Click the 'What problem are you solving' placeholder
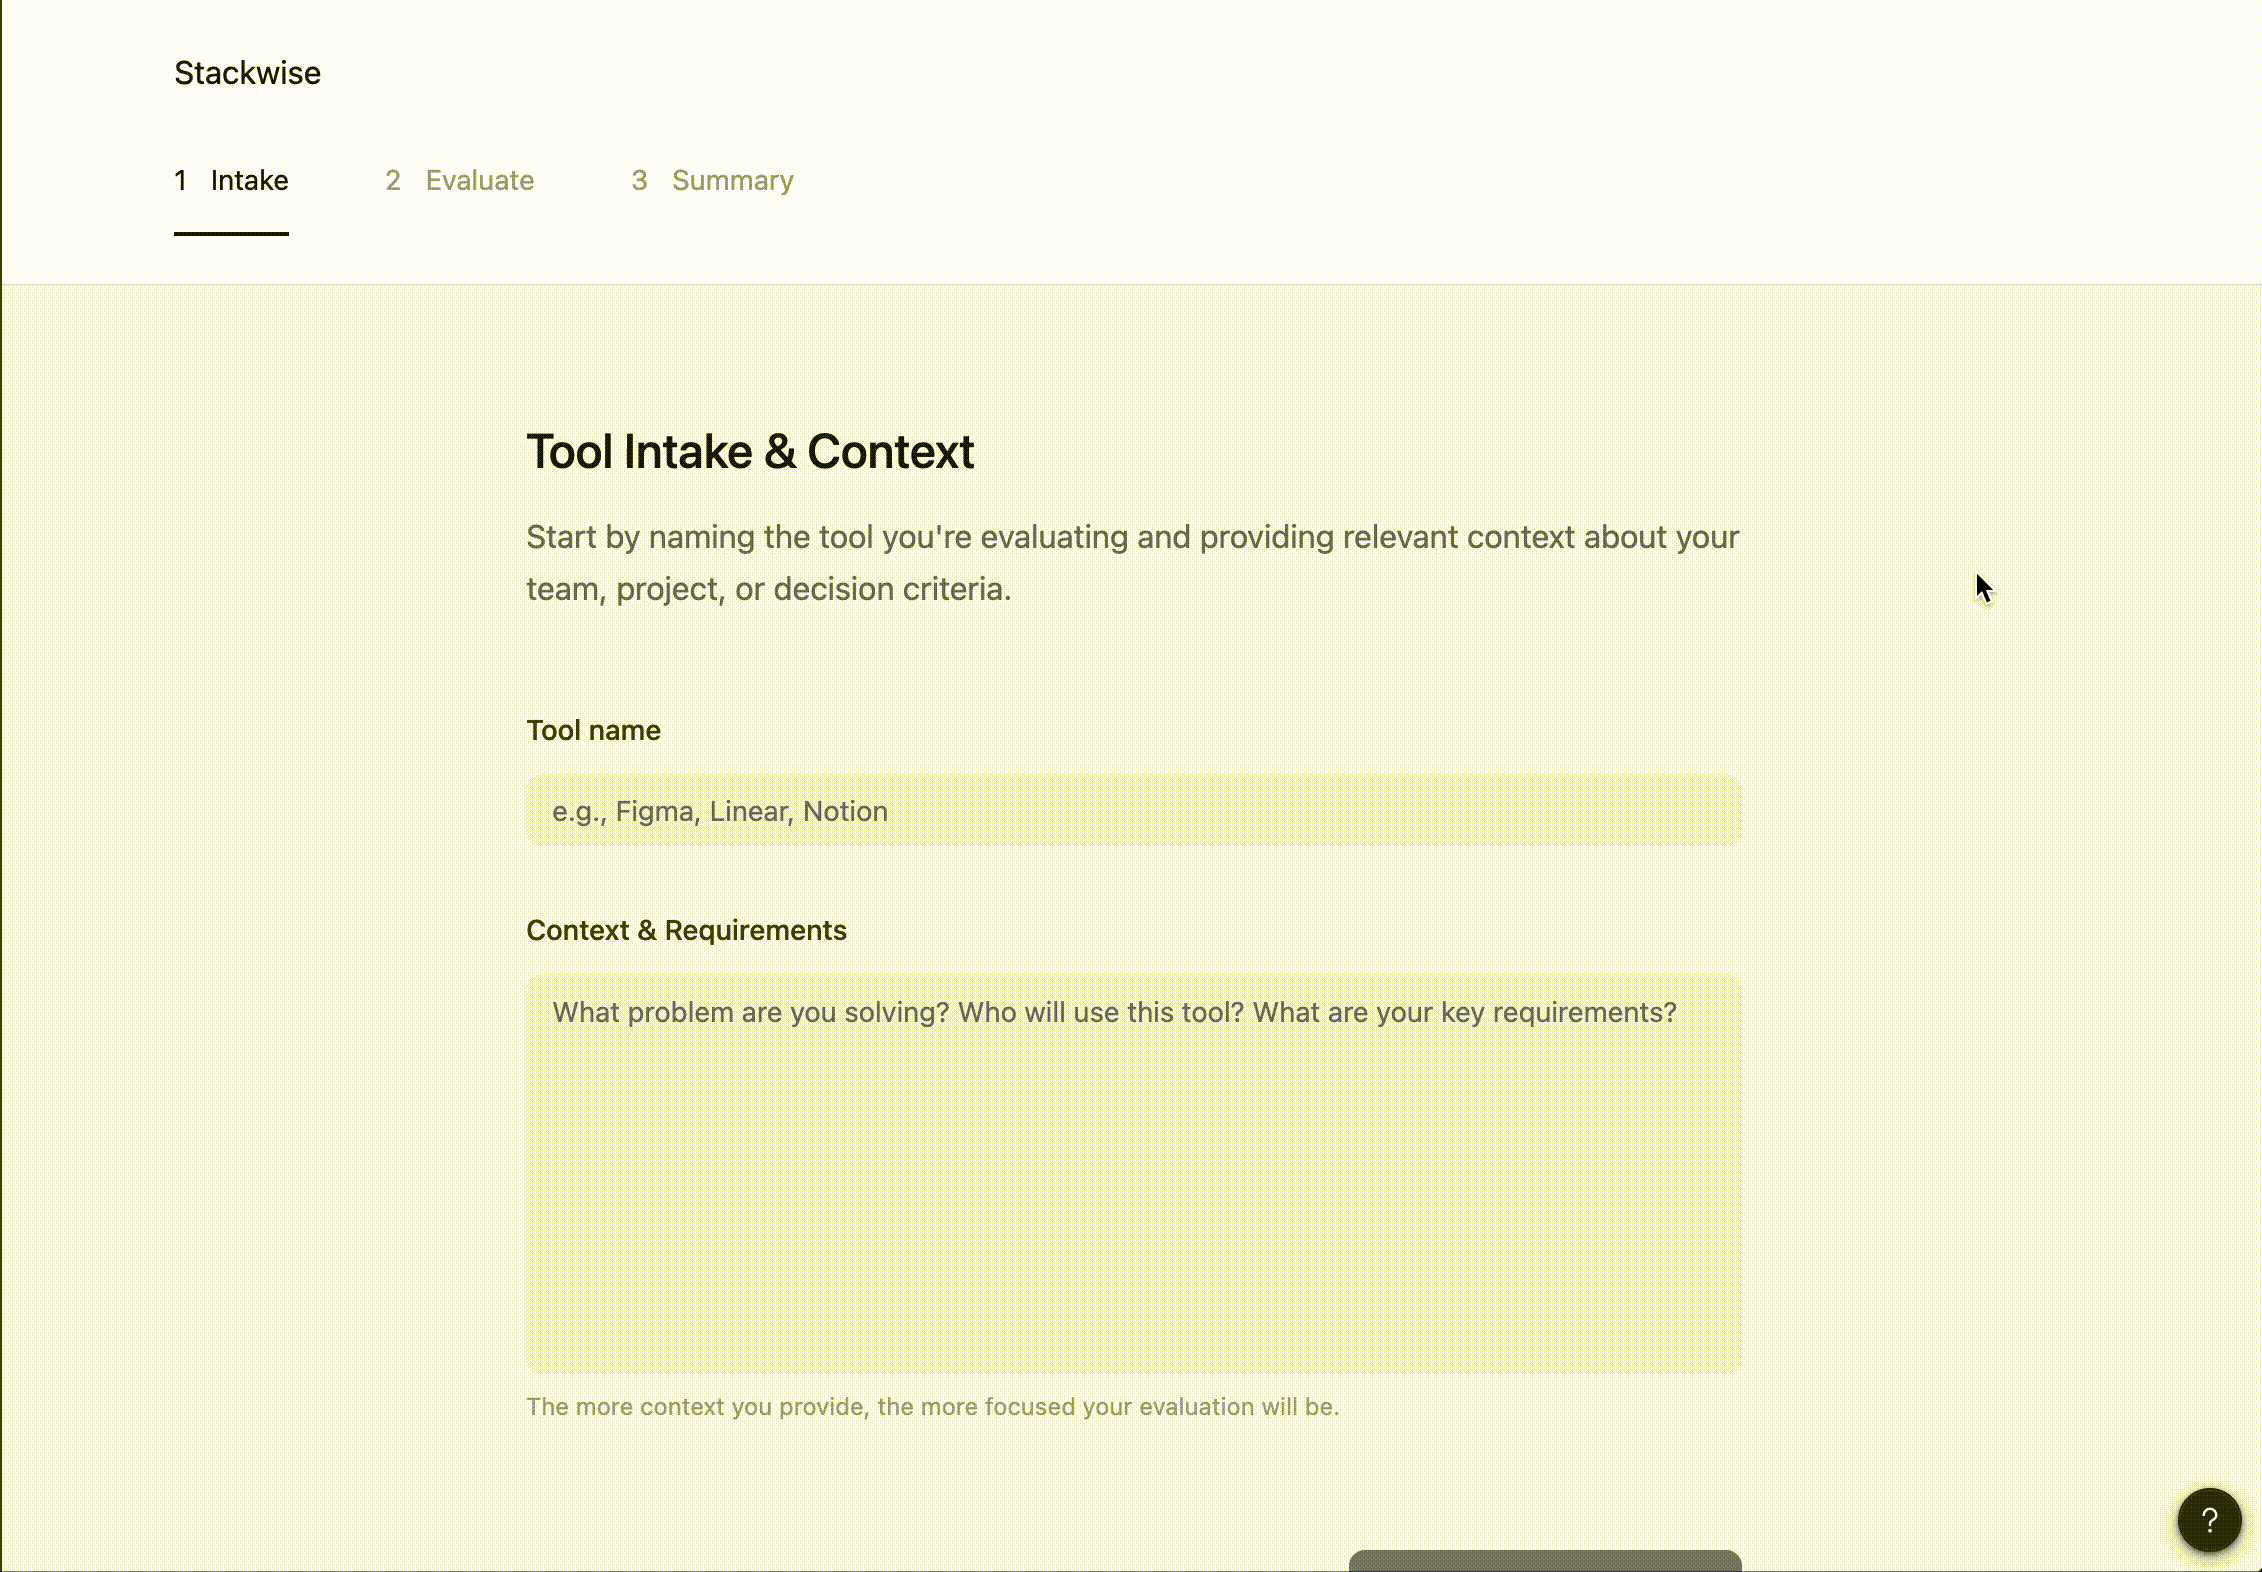2262x1572 pixels. point(1114,1012)
